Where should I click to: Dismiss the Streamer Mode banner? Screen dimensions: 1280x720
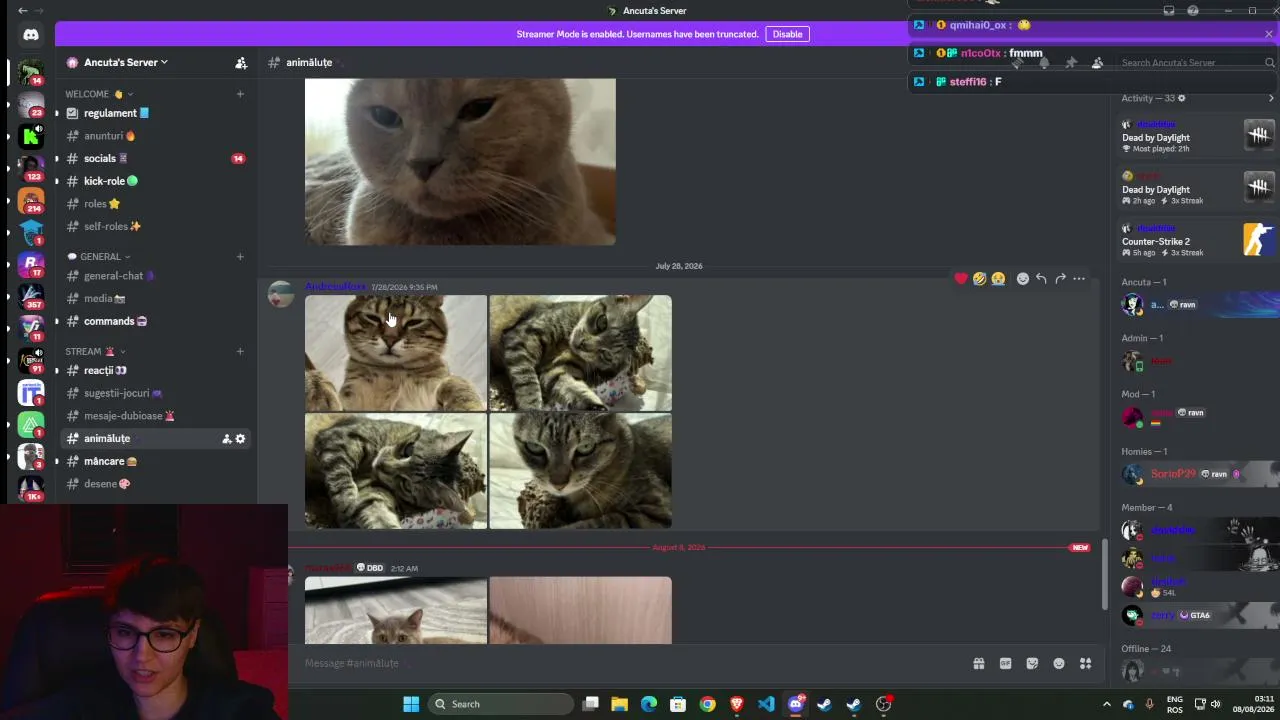click(1269, 34)
